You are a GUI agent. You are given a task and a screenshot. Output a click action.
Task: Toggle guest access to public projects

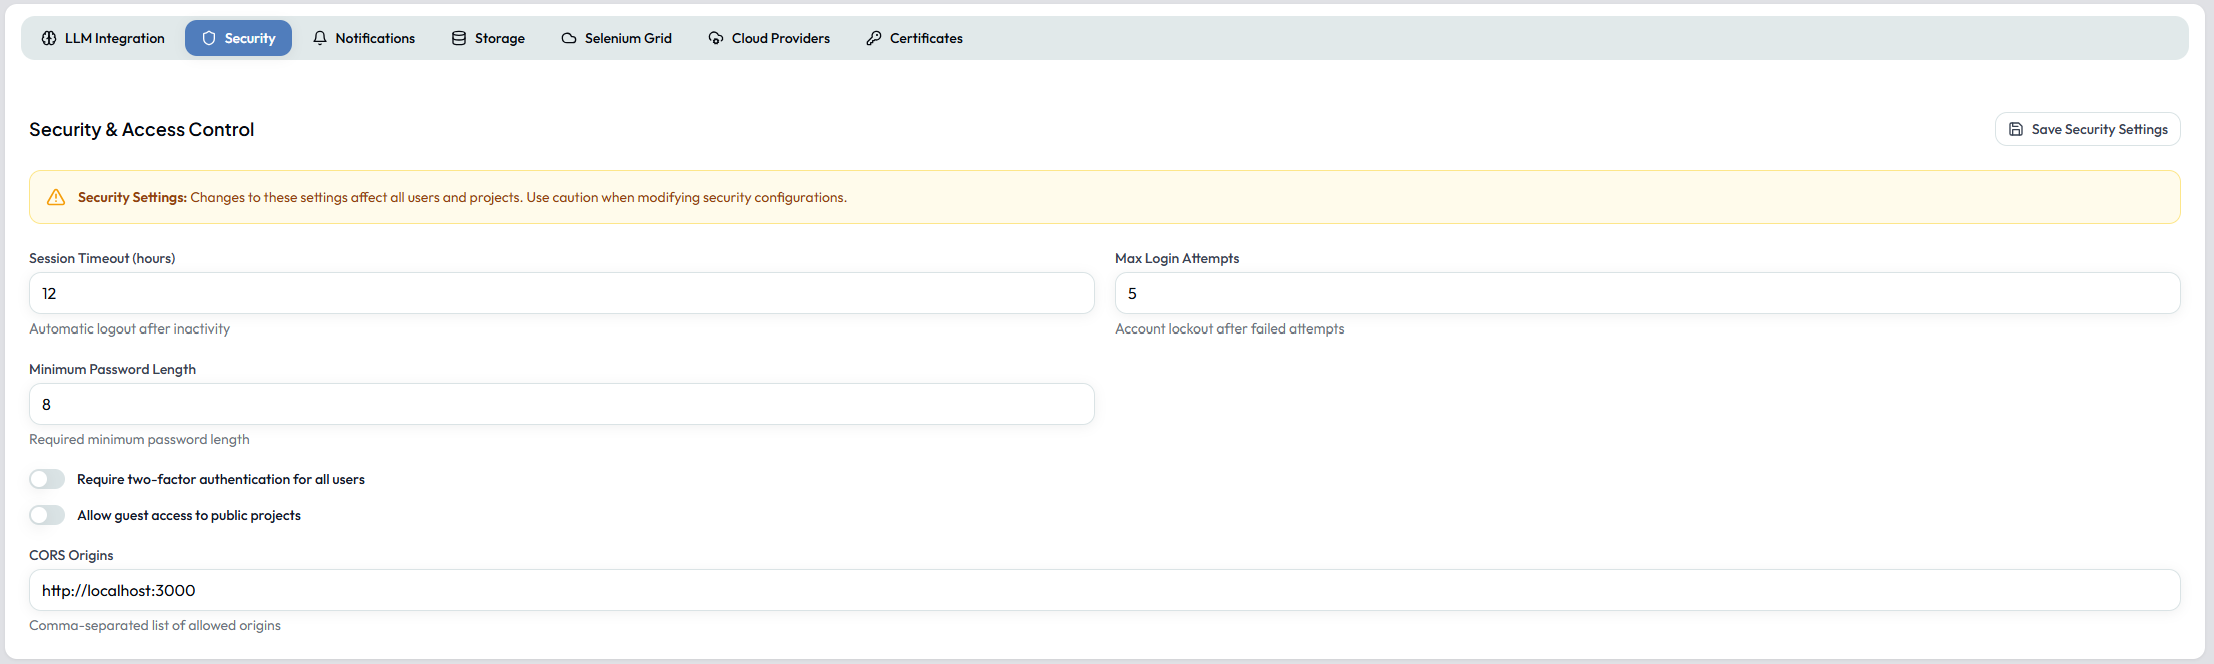47,515
